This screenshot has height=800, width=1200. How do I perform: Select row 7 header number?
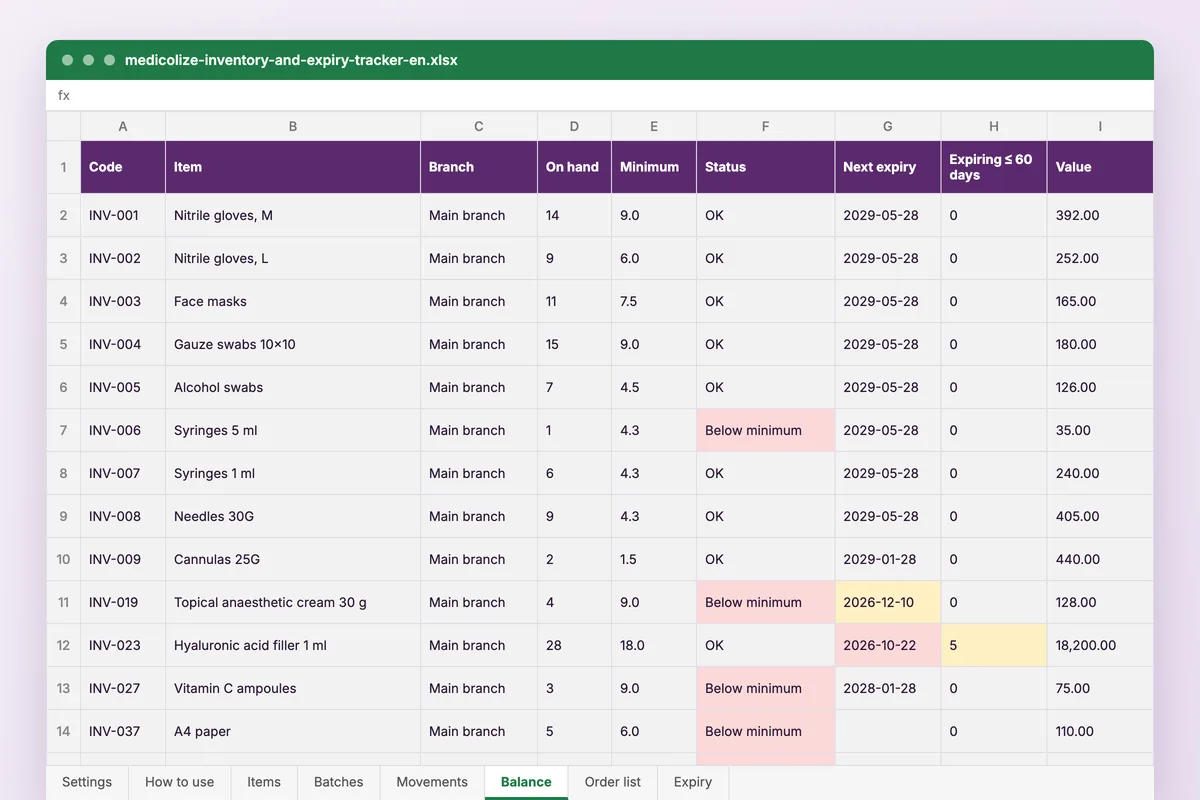(x=63, y=430)
